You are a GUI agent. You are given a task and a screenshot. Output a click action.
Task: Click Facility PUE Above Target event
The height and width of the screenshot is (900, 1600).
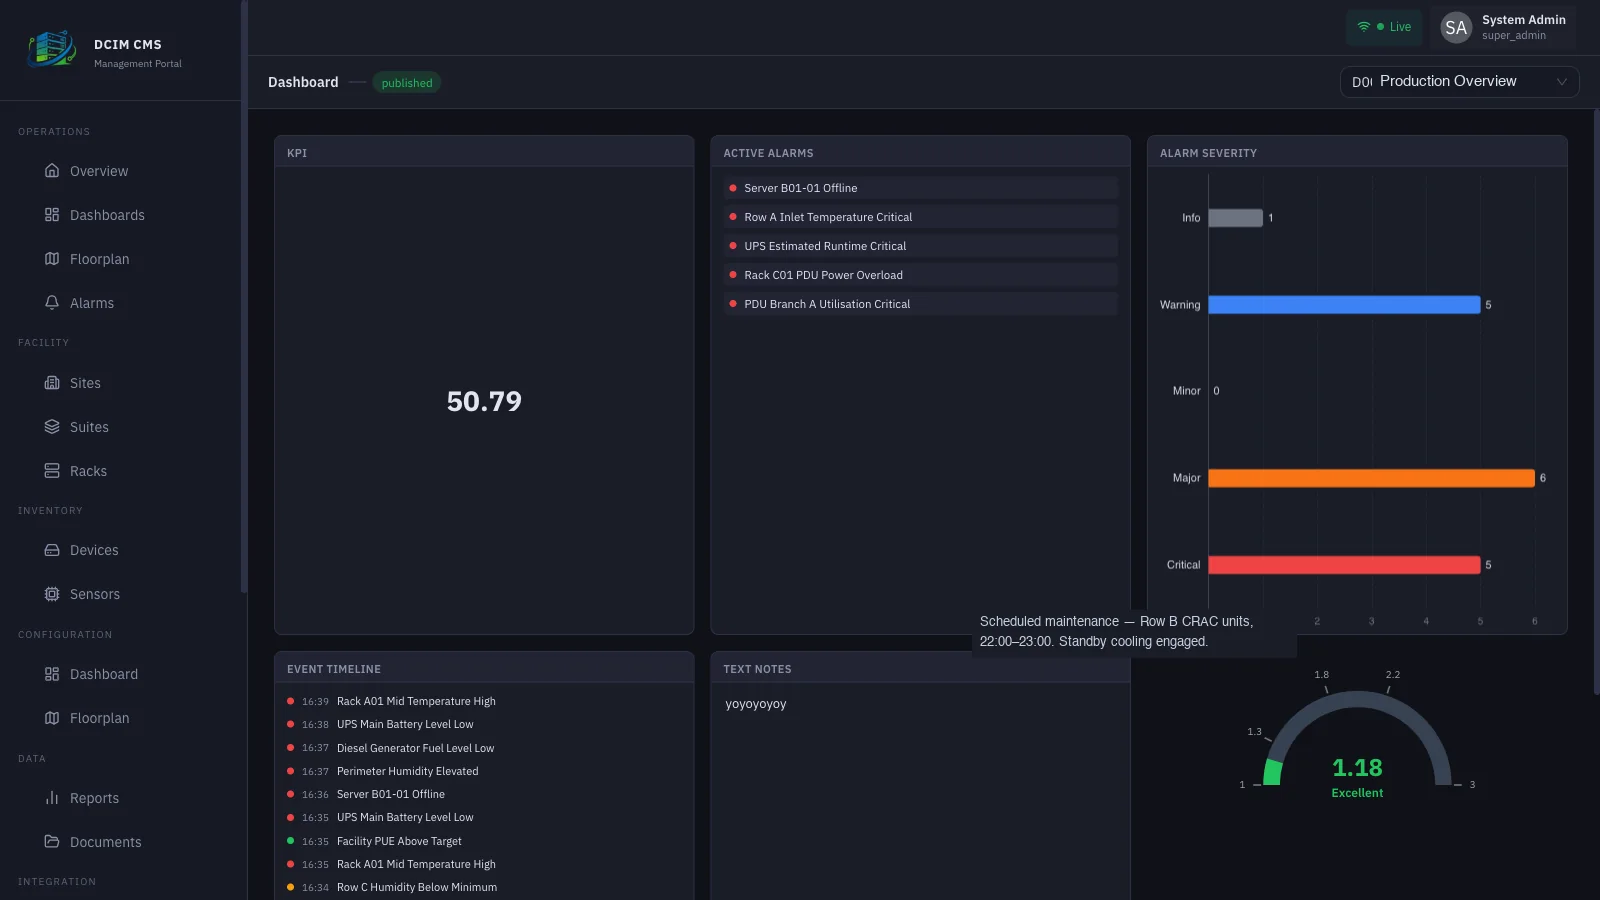click(484, 841)
